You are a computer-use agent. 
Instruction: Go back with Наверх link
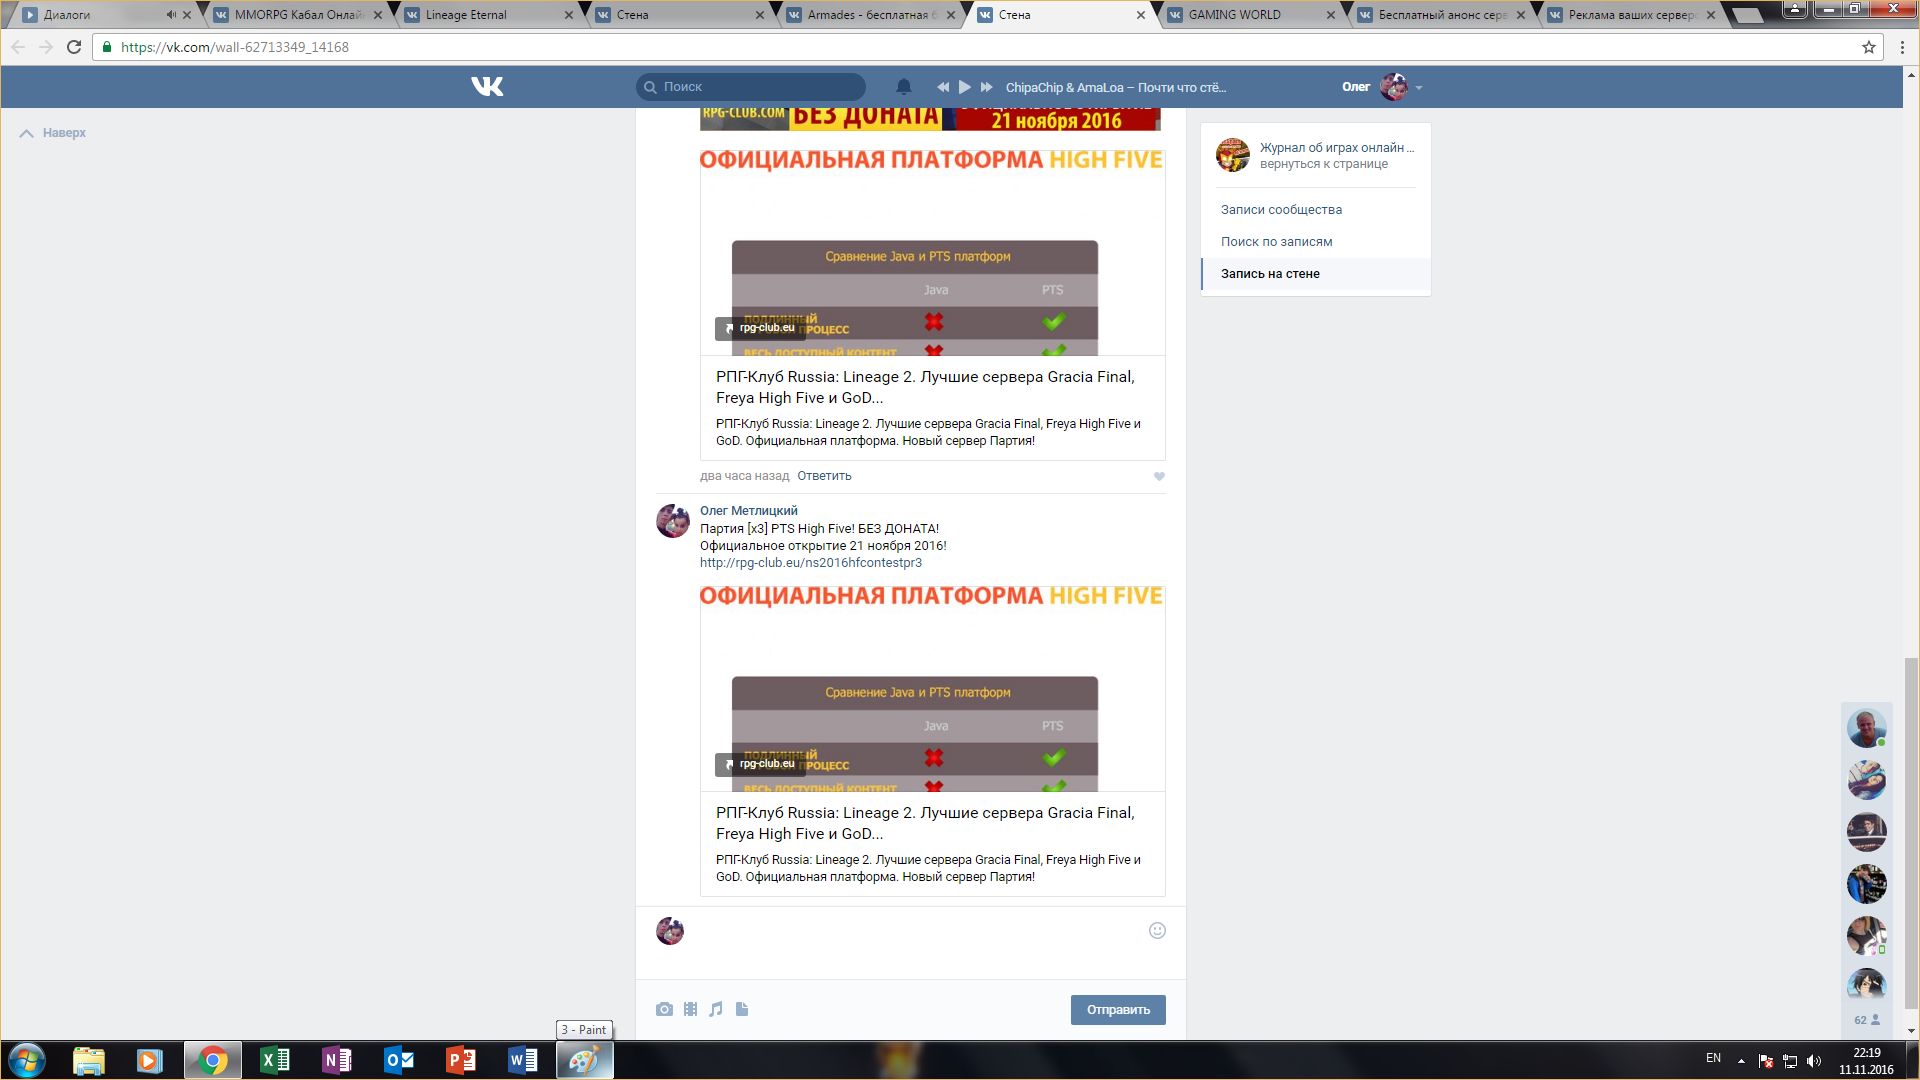point(53,133)
